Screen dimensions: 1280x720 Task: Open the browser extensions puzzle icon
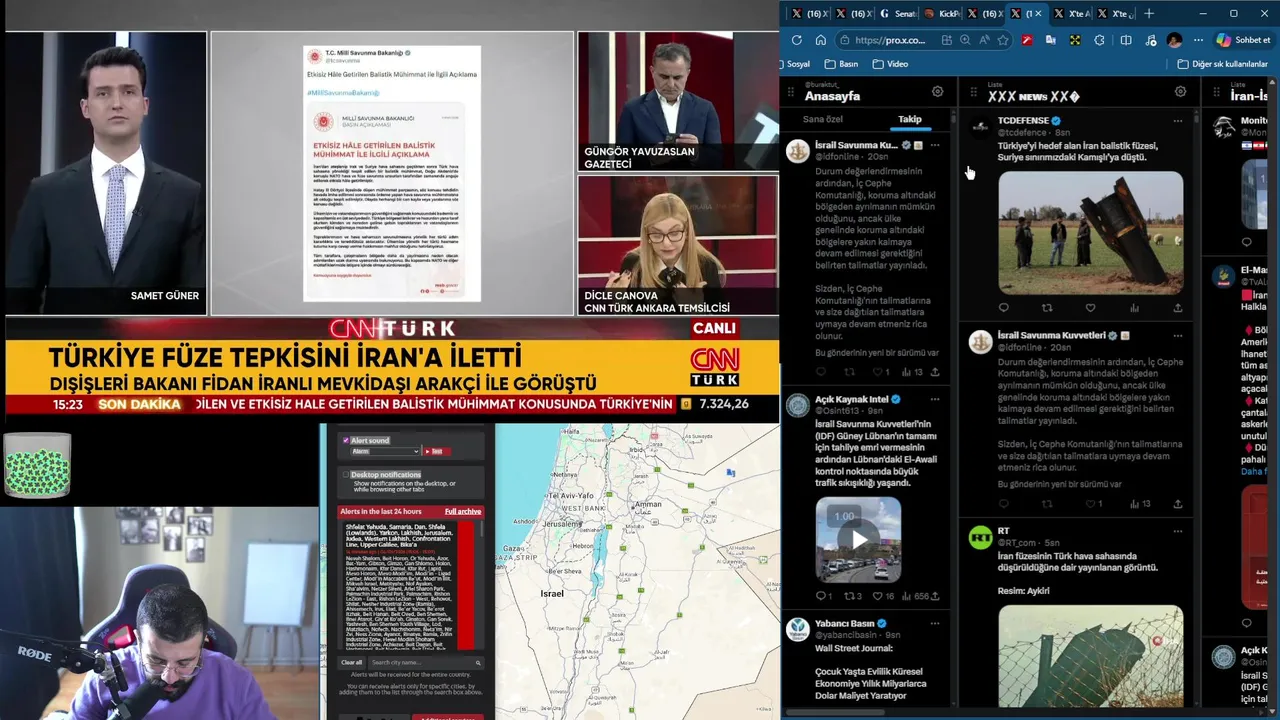tap(1100, 40)
